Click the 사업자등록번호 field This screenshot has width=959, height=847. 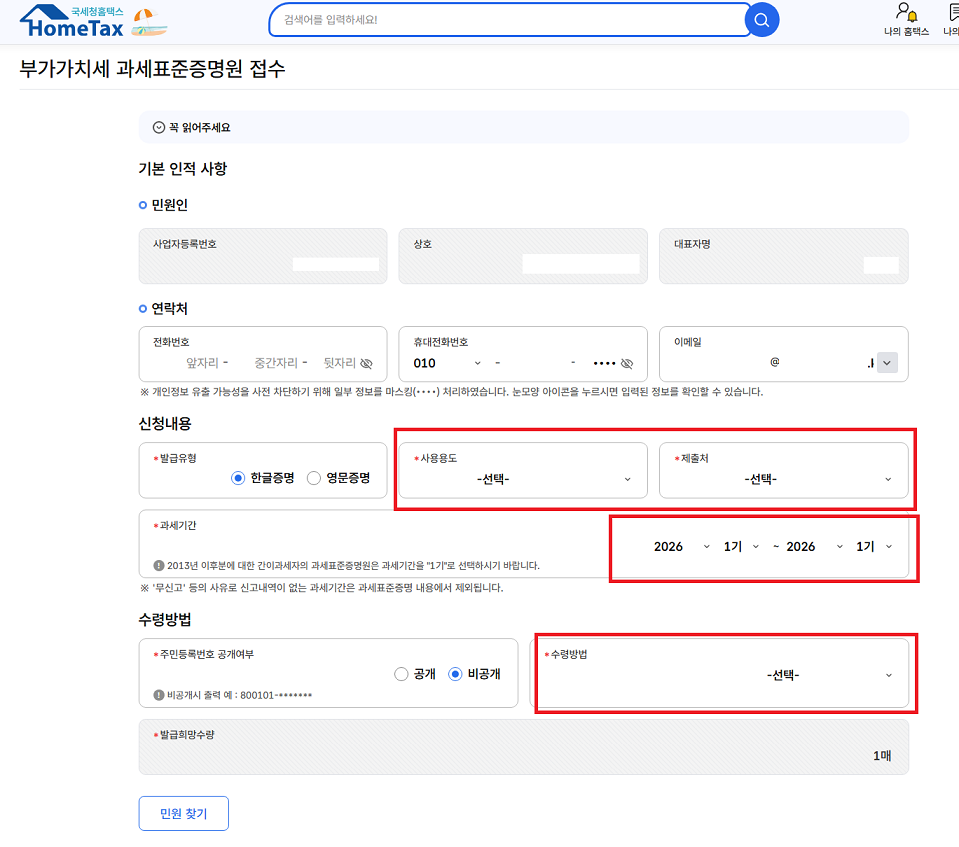click(x=263, y=256)
